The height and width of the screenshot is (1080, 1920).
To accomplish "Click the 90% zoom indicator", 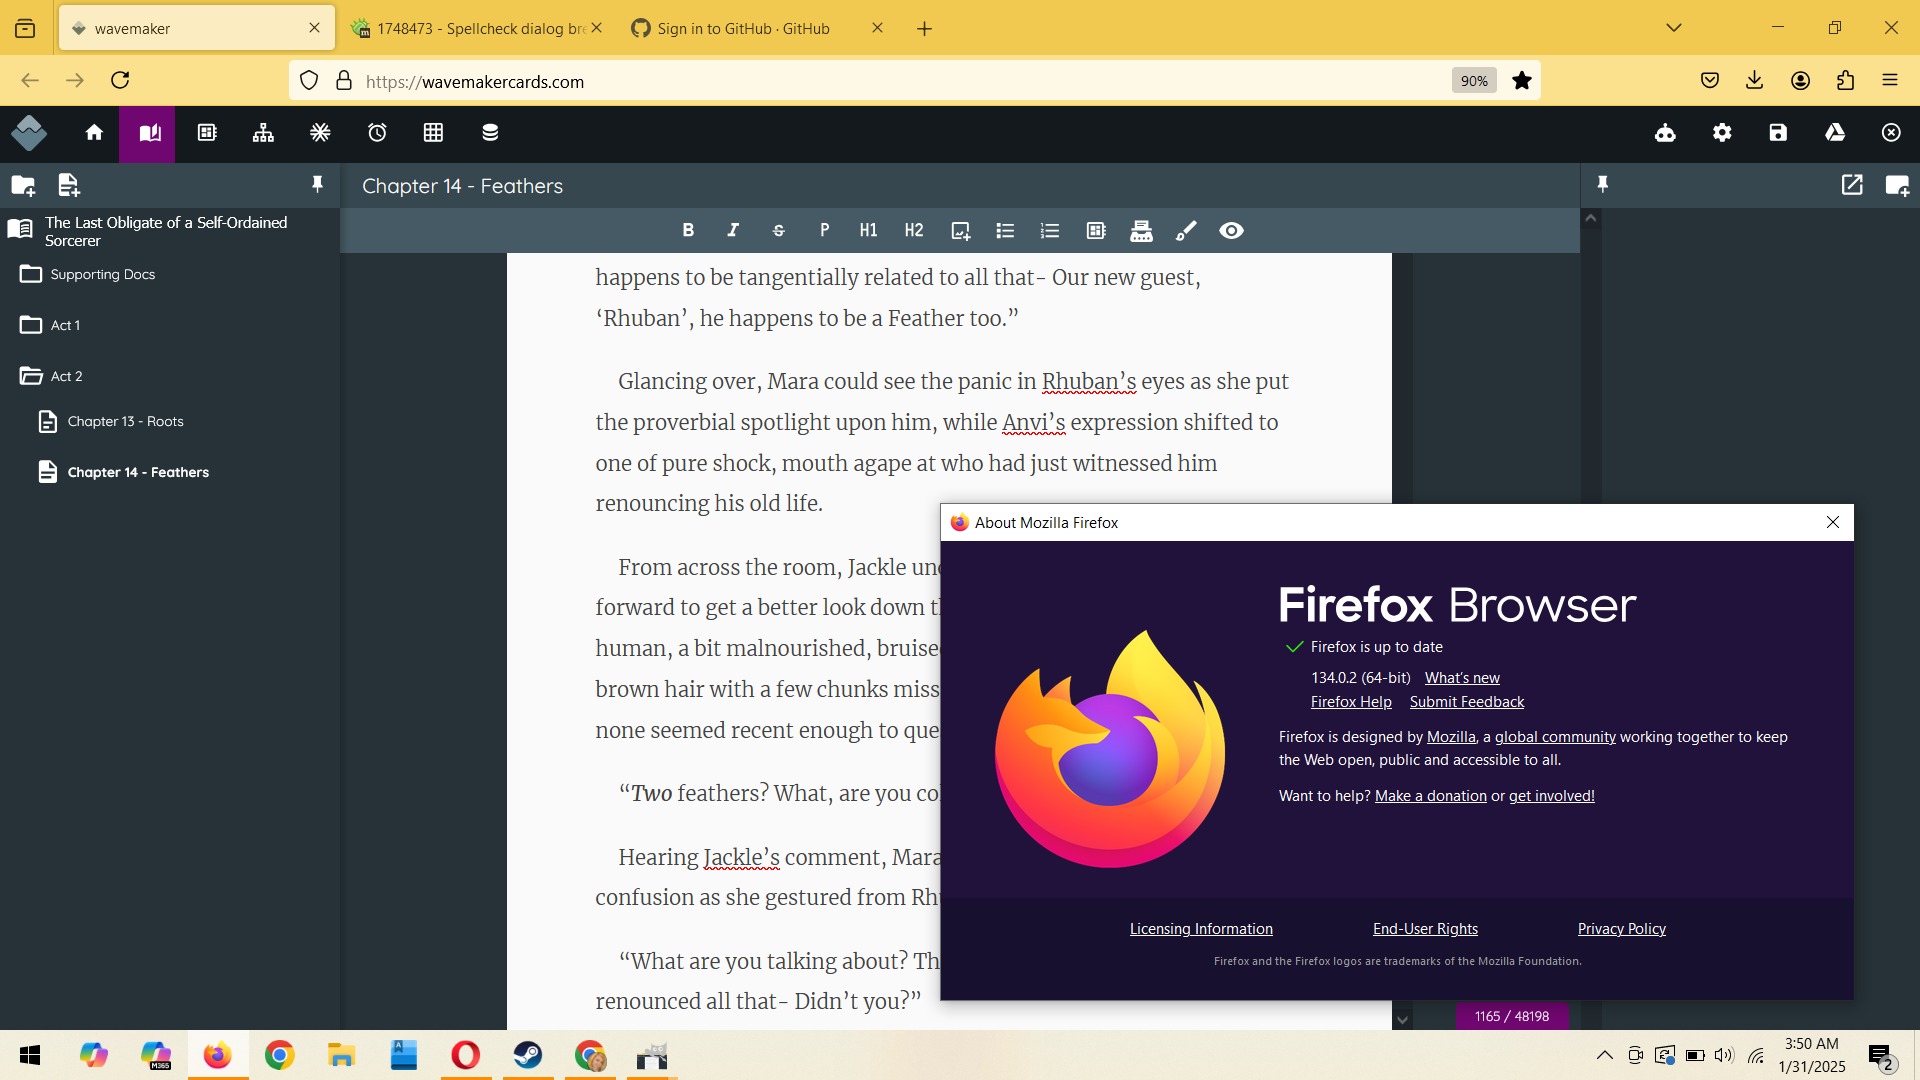I will tap(1474, 81).
